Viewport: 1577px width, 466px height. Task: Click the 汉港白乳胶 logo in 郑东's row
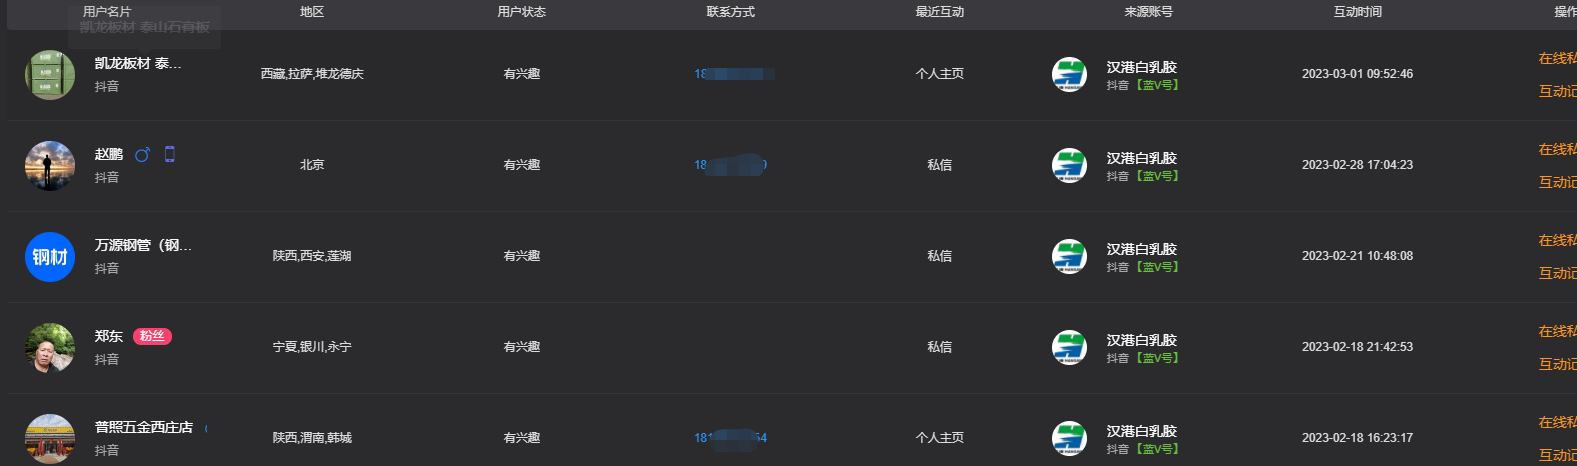(x=1069, y=347)
